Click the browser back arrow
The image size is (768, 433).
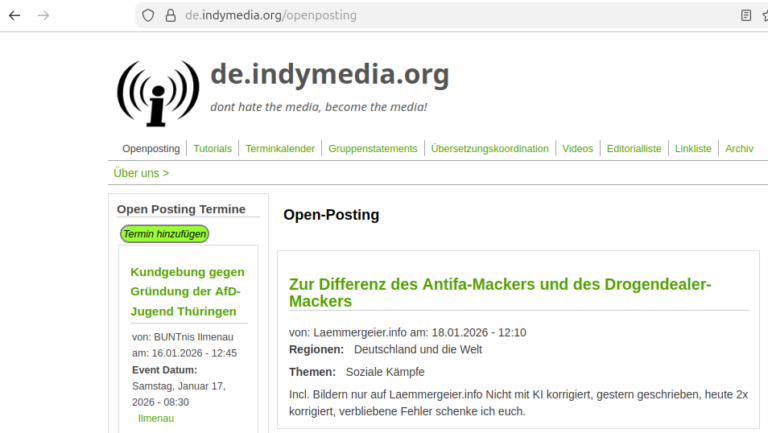[14, 15]
